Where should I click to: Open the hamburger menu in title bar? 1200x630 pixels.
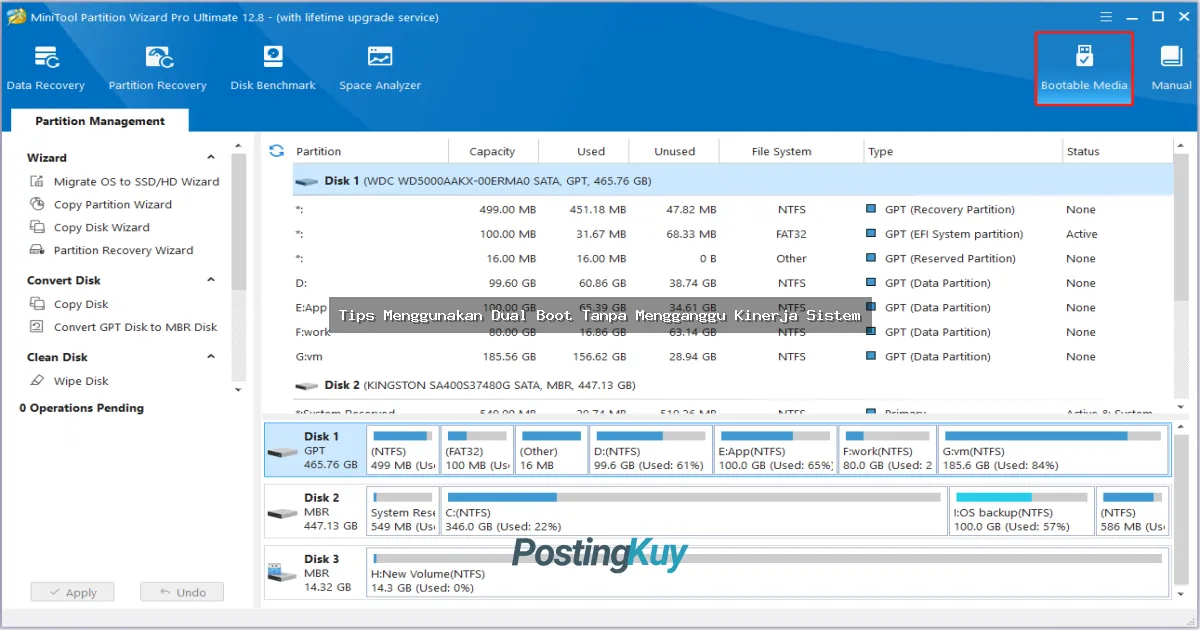click(x=1106, y=17)
